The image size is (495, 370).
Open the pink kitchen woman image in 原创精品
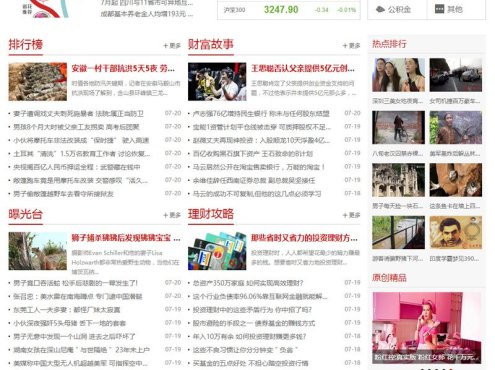point(427,328)
